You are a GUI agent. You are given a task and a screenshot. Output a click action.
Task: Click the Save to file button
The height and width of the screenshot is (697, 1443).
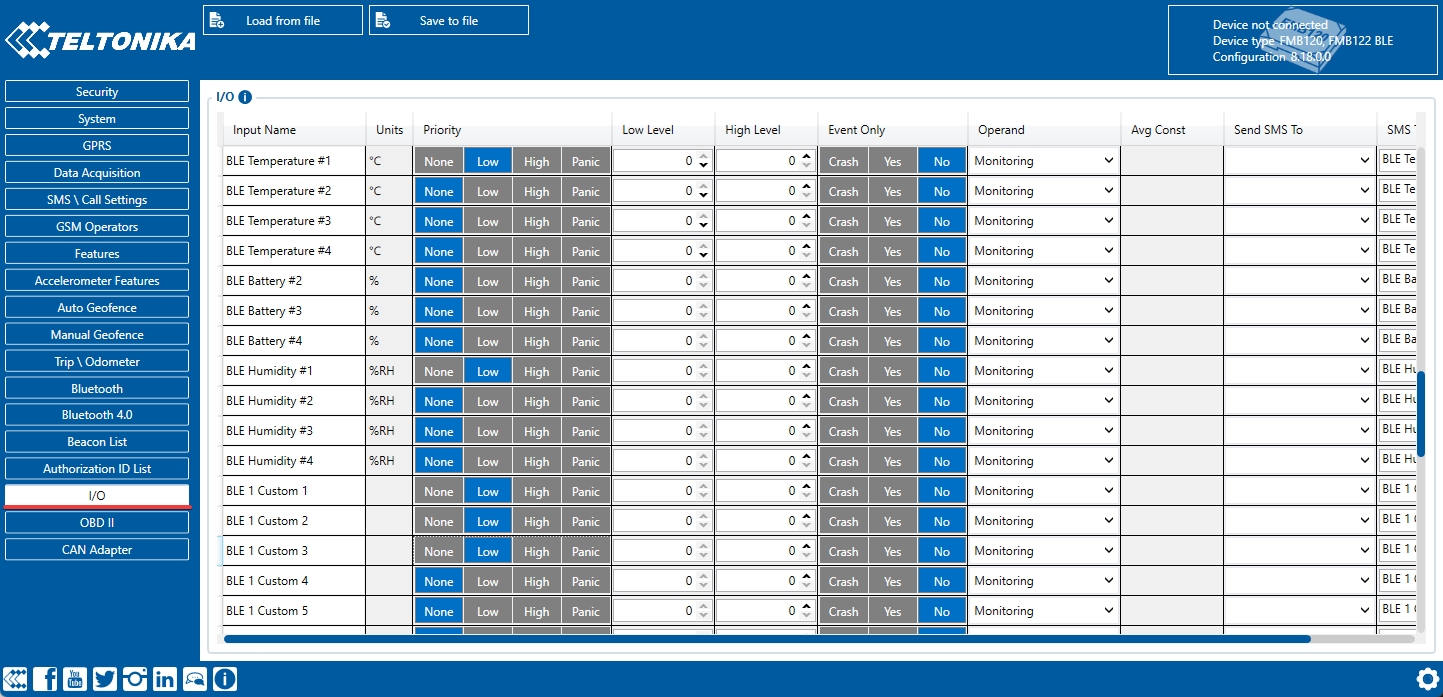coord(448,19)
